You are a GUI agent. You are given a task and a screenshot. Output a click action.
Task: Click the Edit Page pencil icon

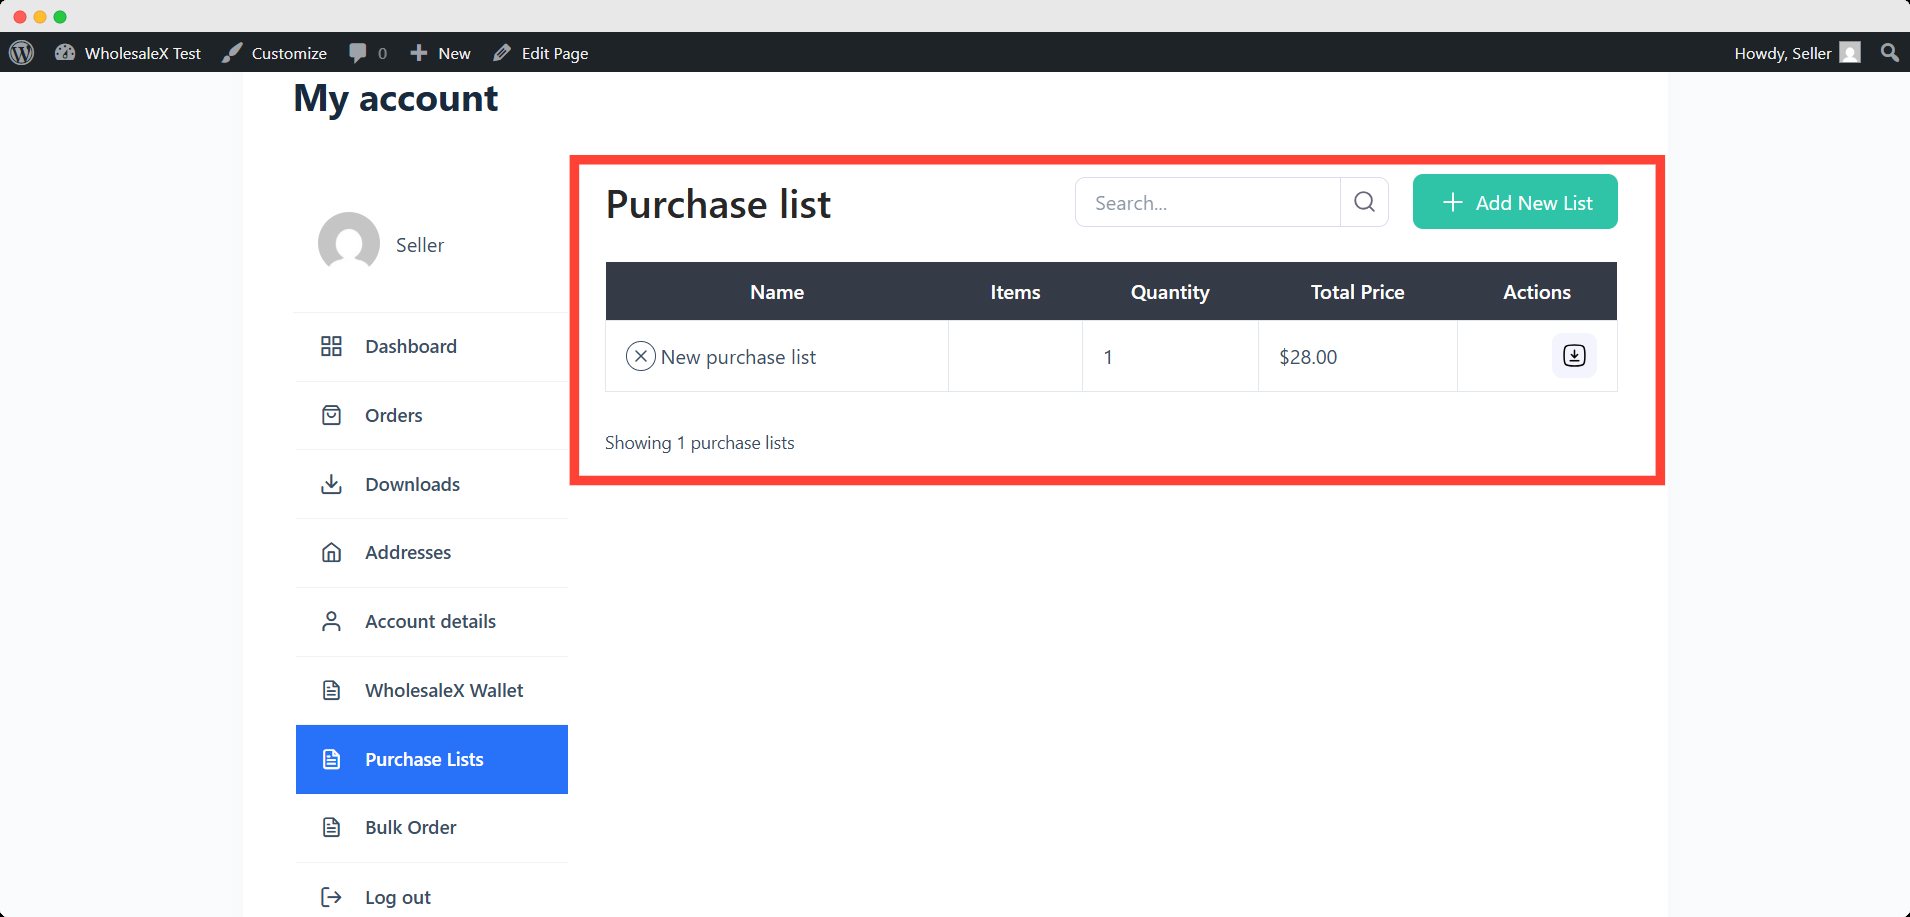pos(502,52)
